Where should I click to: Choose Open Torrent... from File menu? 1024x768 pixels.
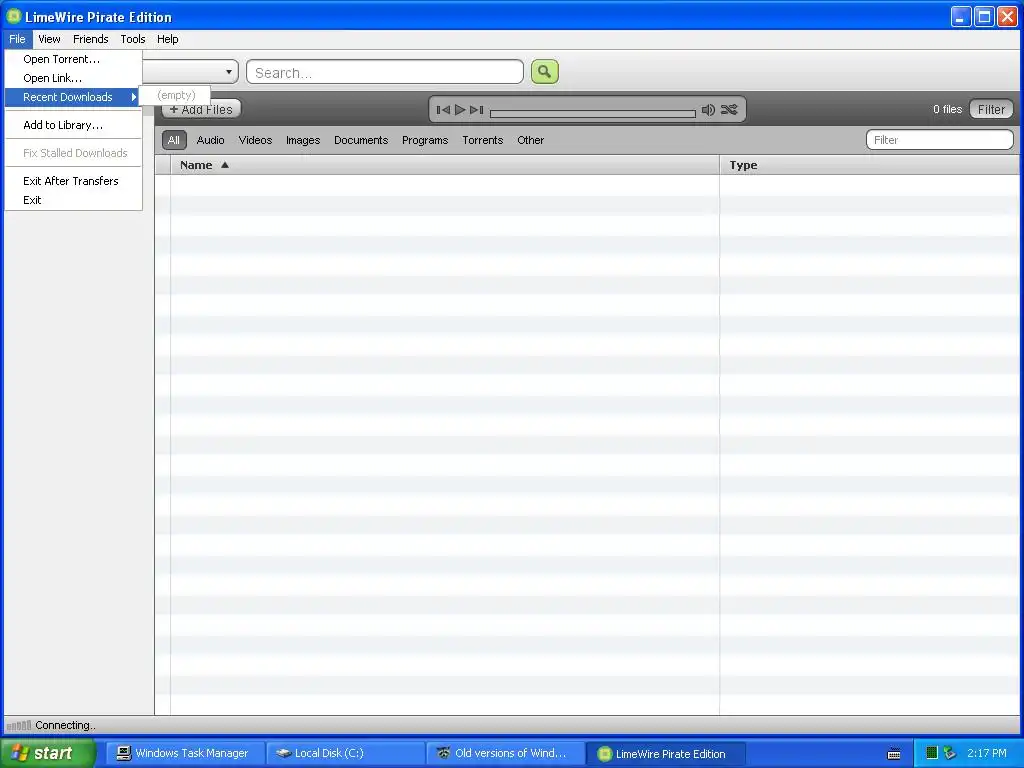click(x=73, y=59)
